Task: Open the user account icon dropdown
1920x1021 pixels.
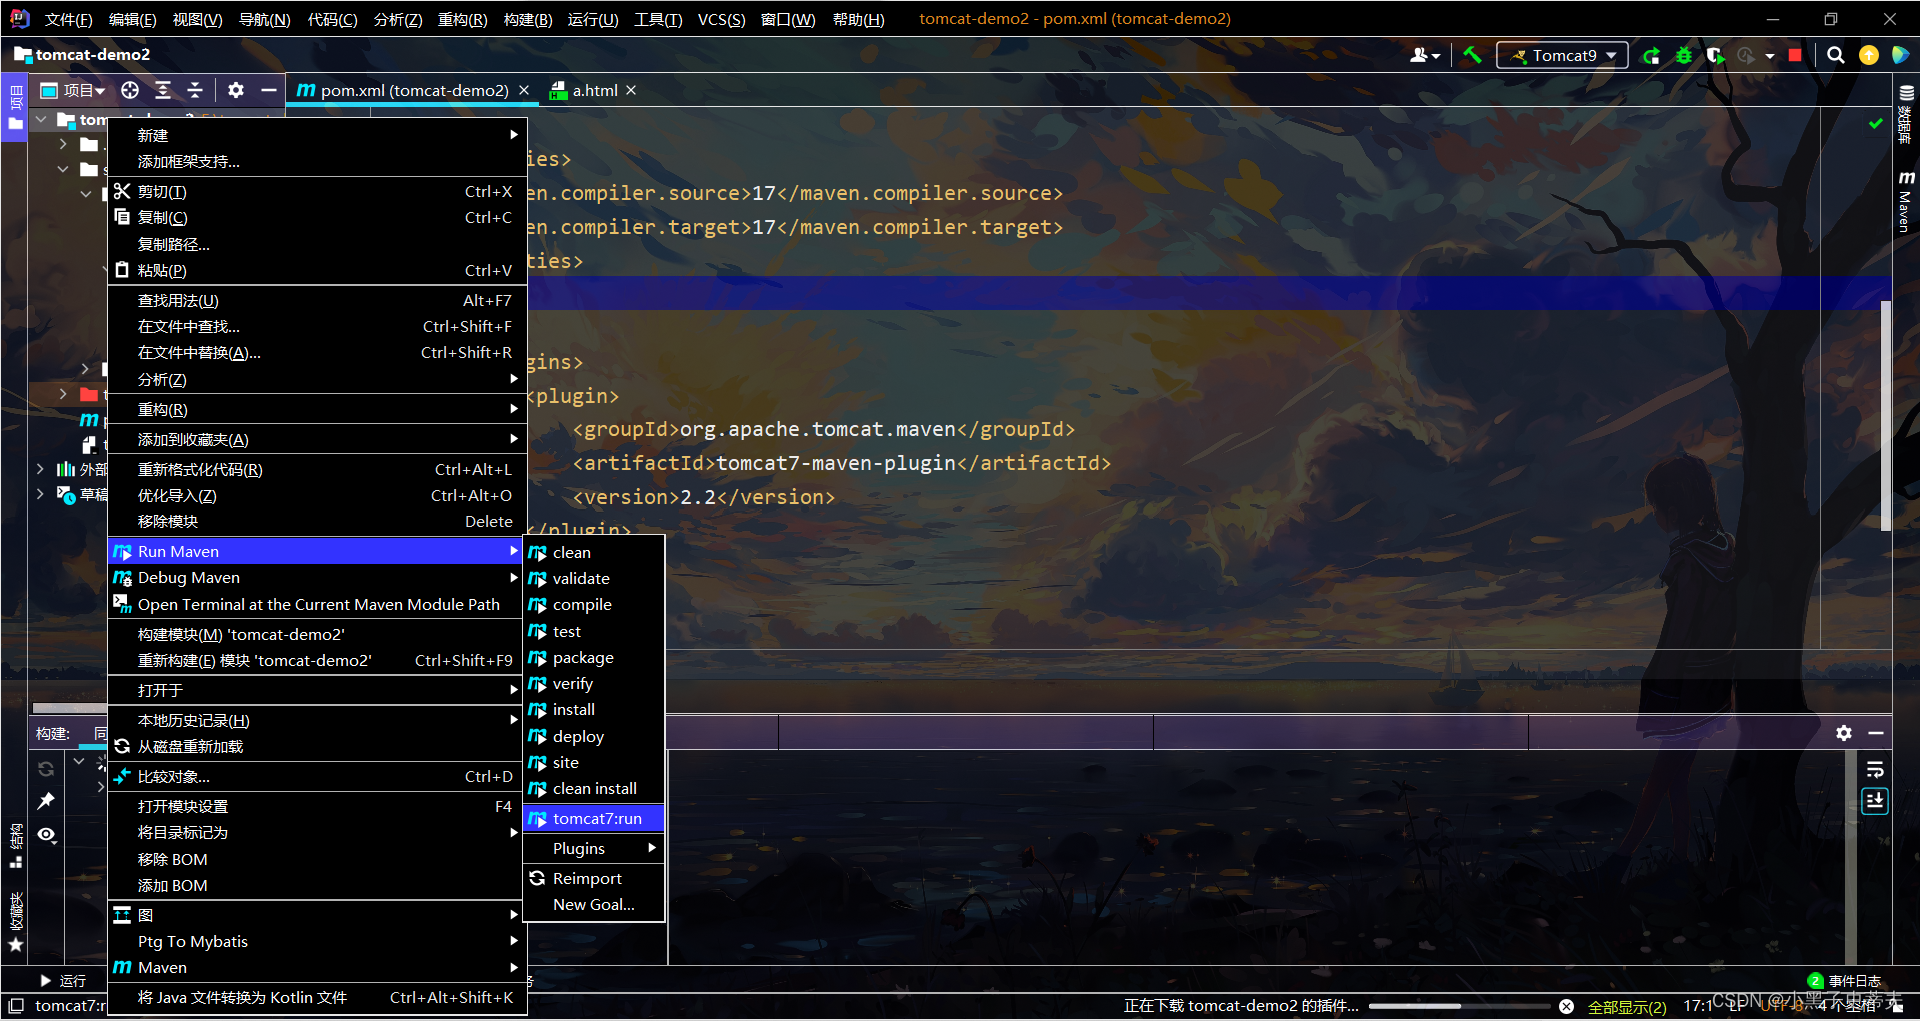Action: (x=1425, y=55)
